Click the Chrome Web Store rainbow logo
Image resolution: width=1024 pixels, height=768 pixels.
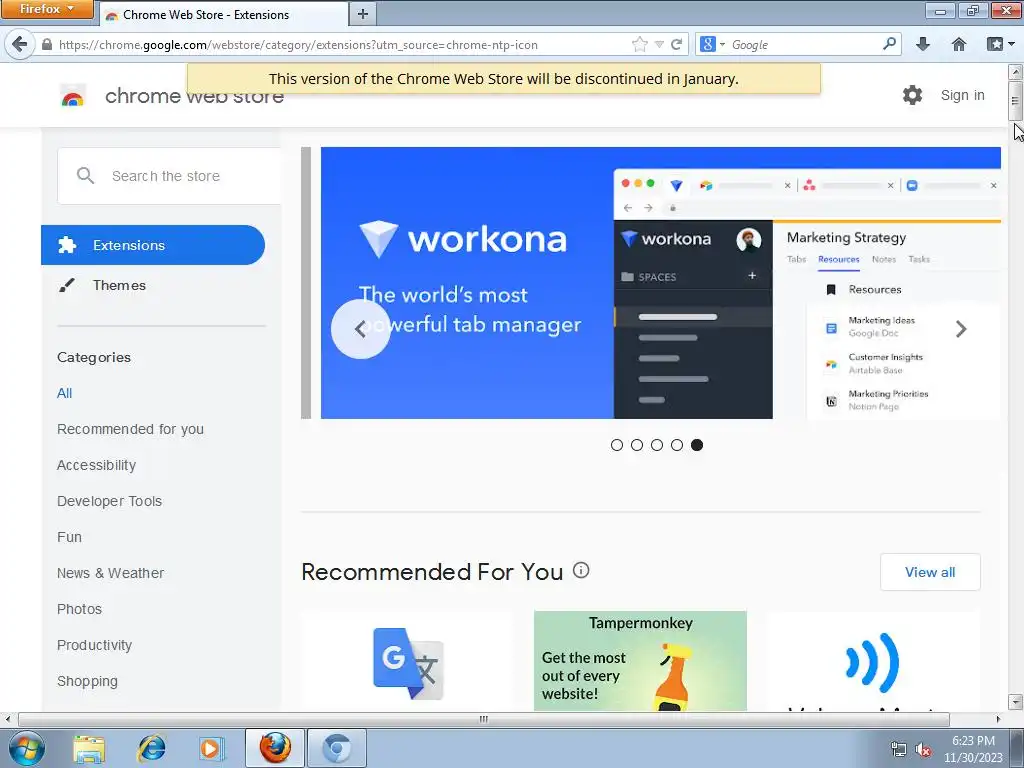coord(72,96)
